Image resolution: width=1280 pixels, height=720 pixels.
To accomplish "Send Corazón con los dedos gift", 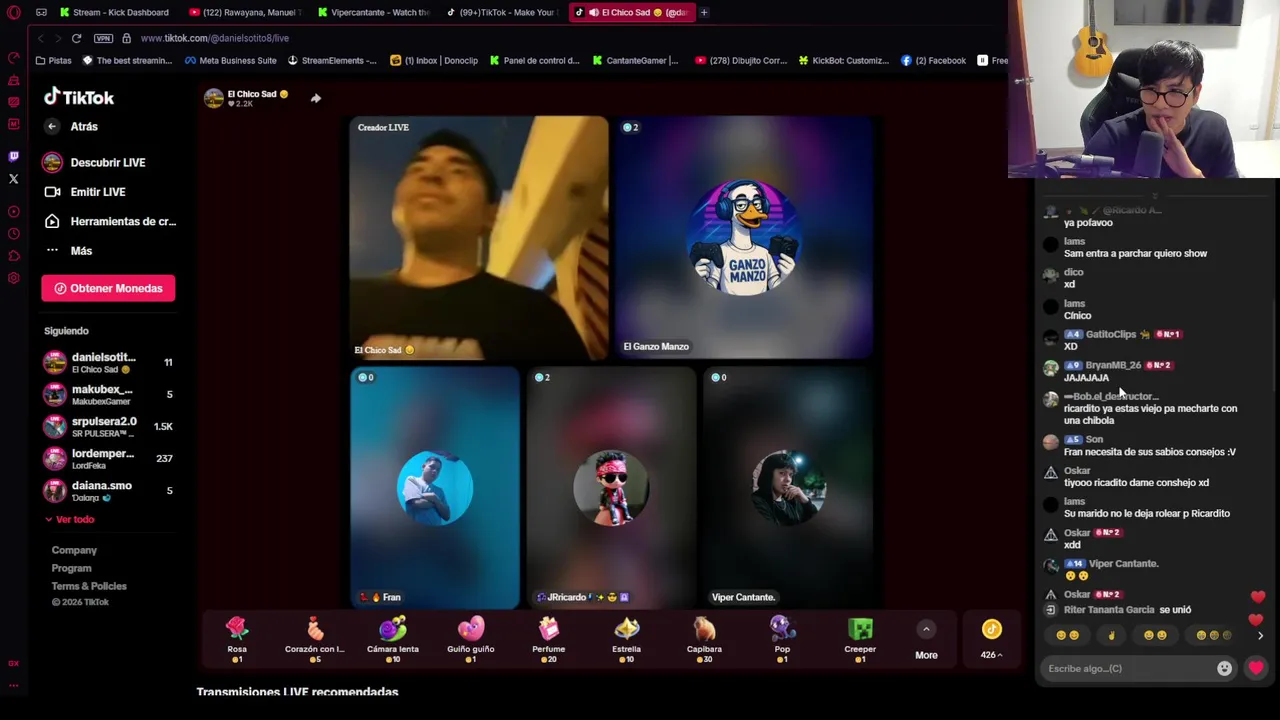I will (315, 639).
